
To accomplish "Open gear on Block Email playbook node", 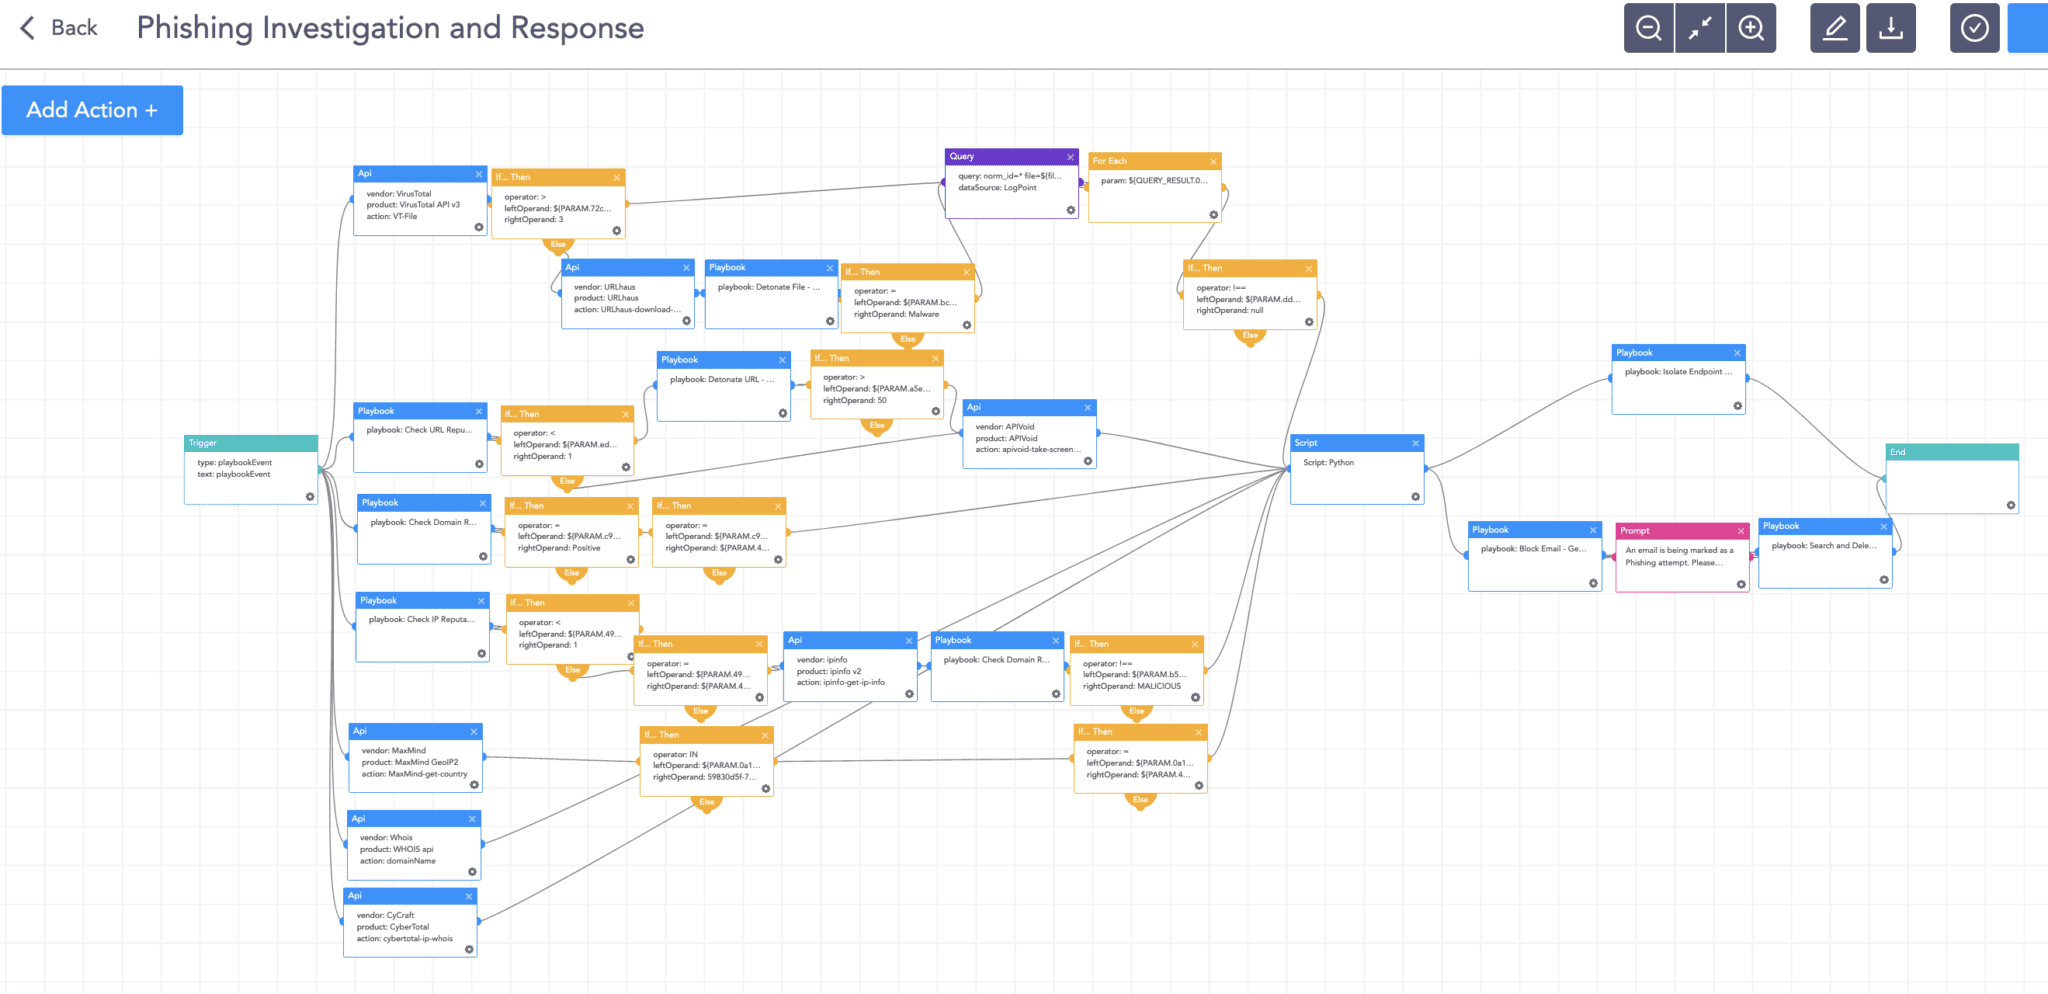I will pos(1593,583).
